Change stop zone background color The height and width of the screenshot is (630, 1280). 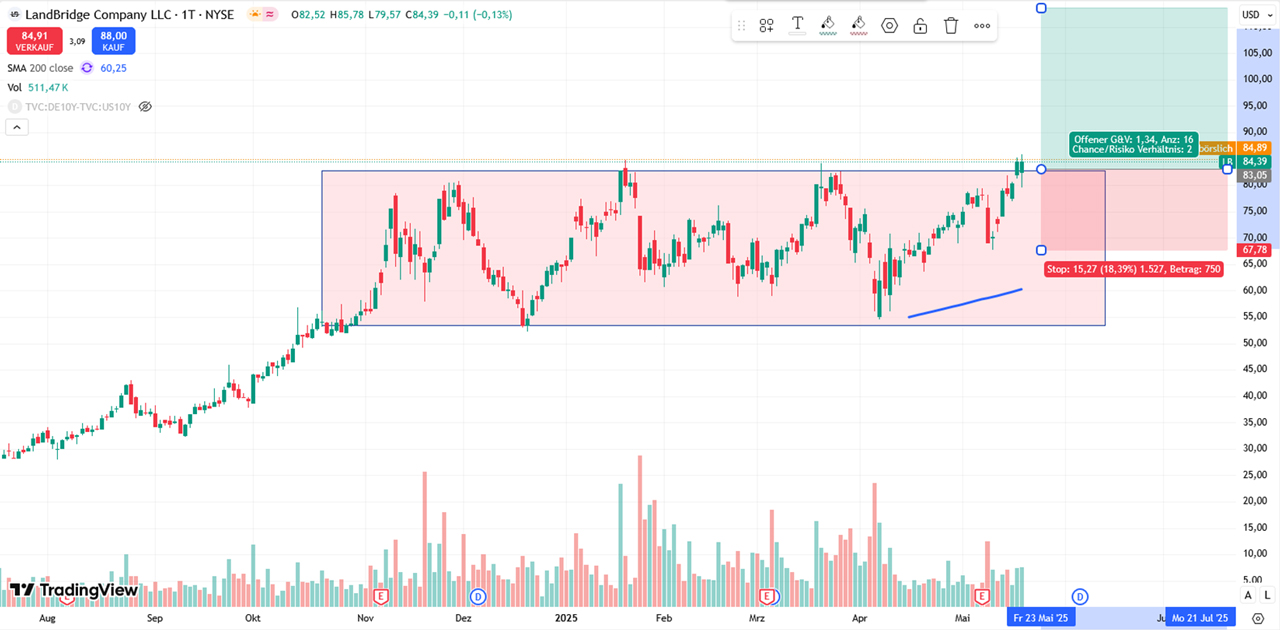coord(858,25)
